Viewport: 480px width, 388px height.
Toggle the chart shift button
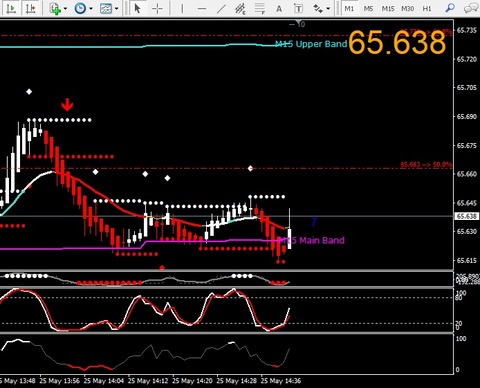(x=31, y=8)
